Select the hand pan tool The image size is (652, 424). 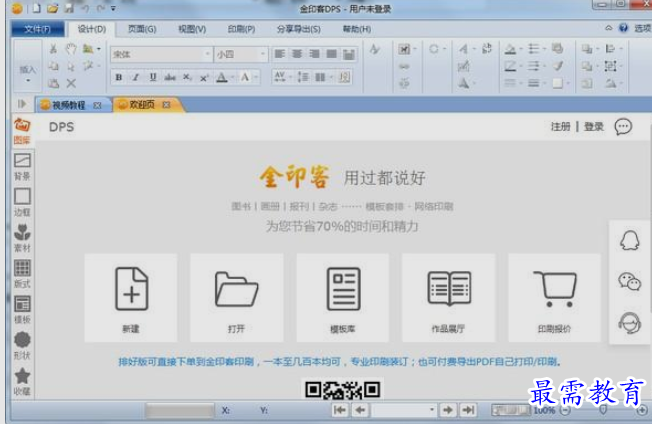tap(71, 49)
